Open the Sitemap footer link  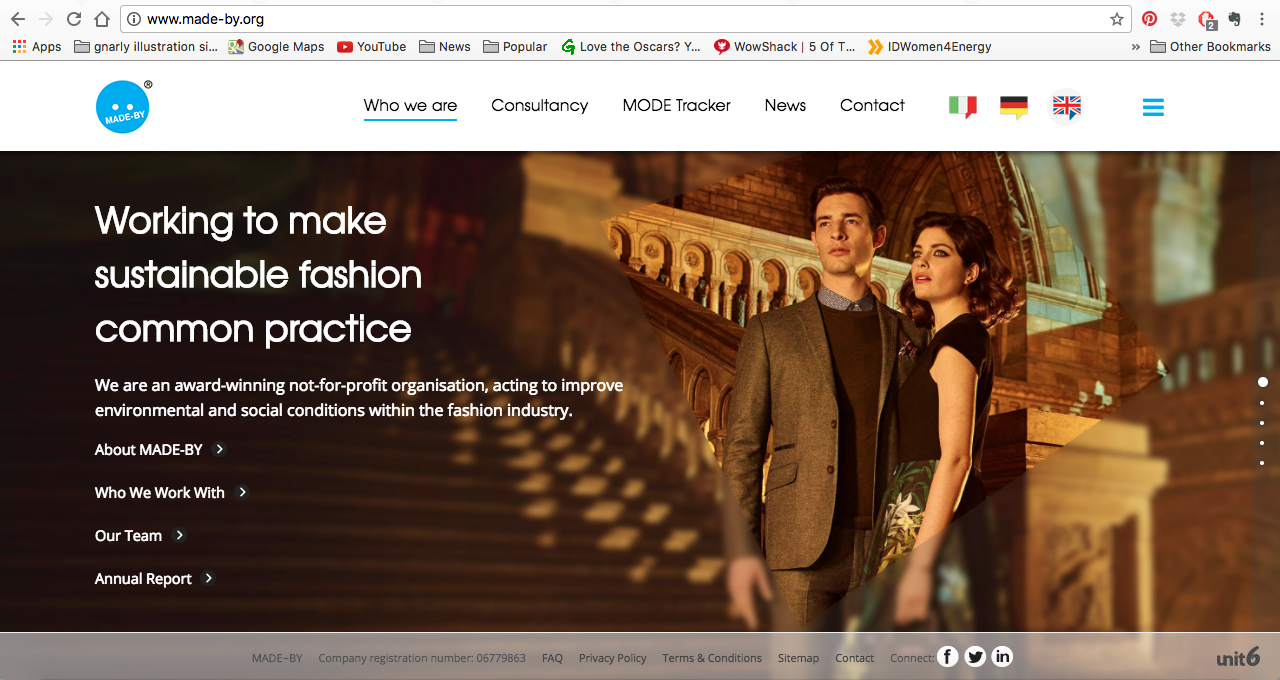click(798, 658)
